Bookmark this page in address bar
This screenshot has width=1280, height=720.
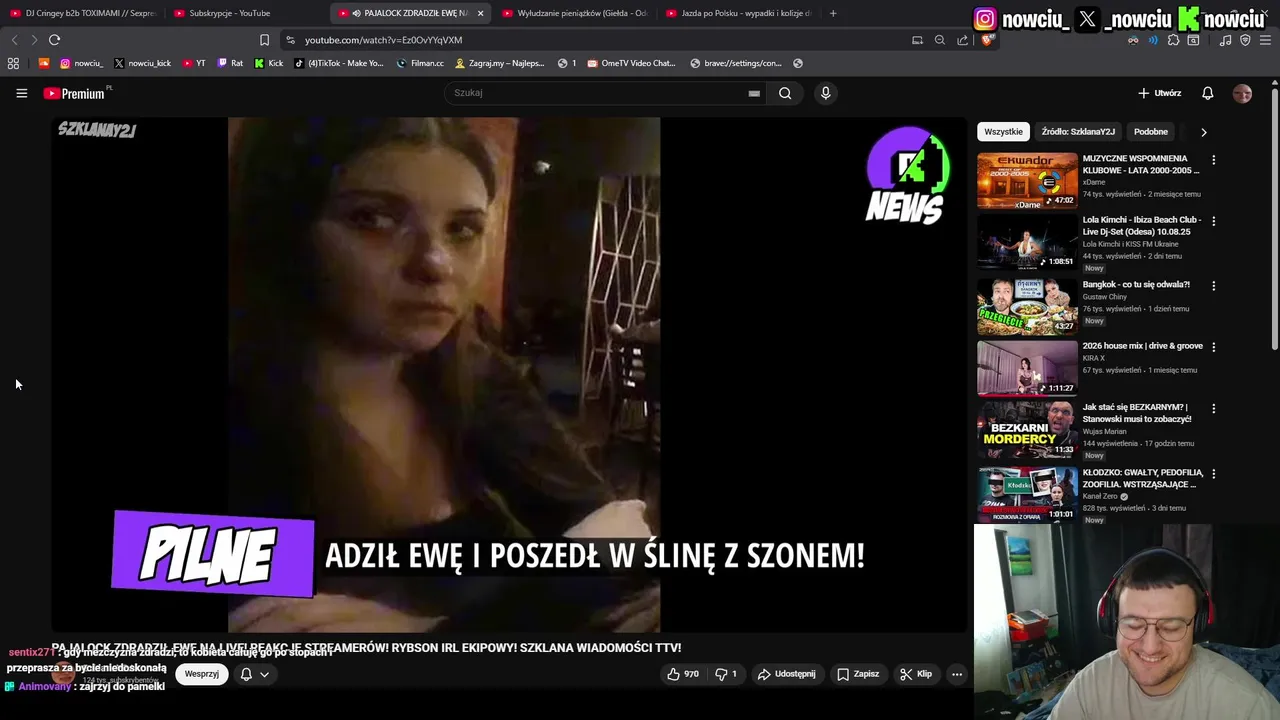tap(264, 40)
